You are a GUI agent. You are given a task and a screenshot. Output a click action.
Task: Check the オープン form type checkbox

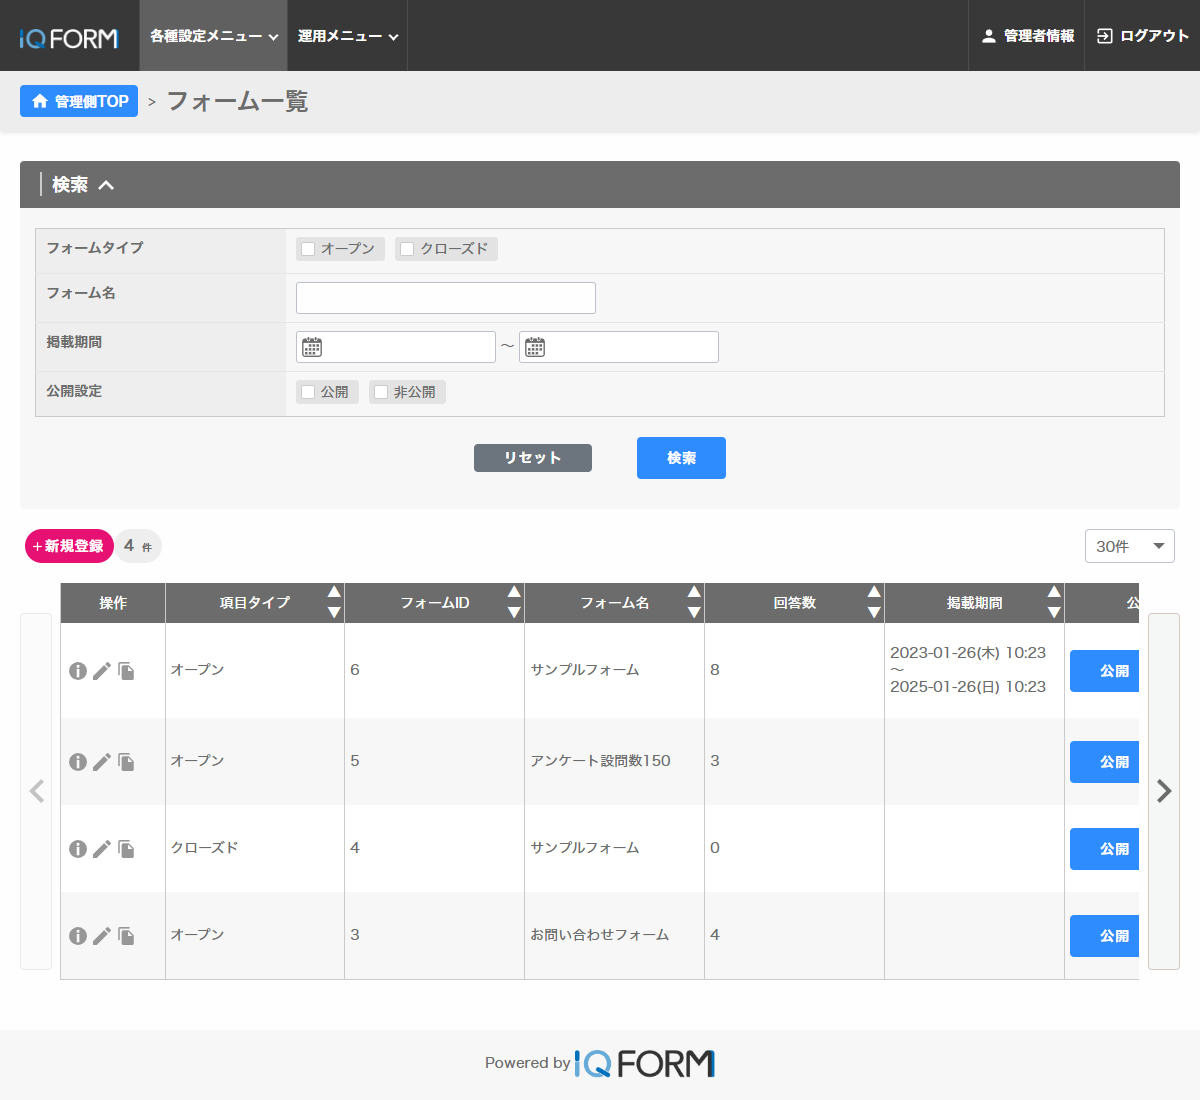(309, 249)
